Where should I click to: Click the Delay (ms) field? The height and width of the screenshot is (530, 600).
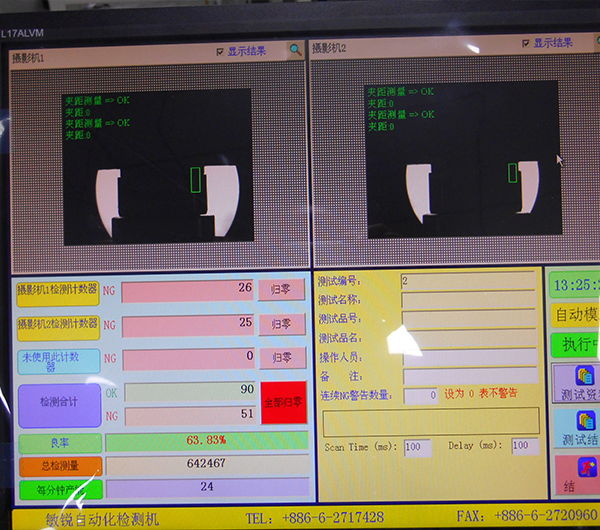524,446
